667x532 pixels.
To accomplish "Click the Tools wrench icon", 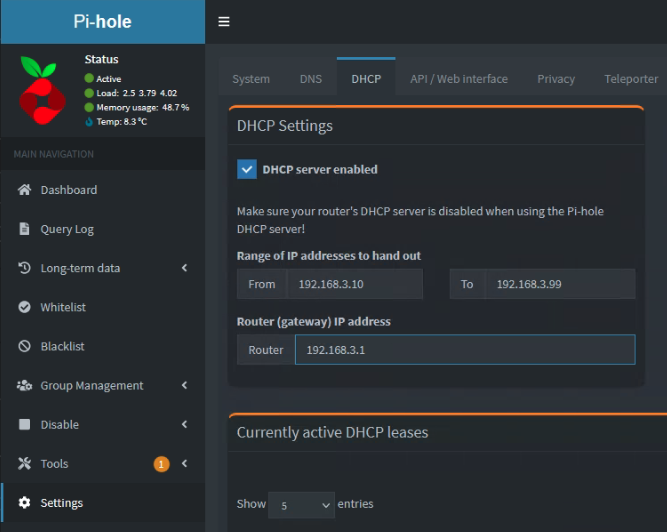I will pos(24,464).
